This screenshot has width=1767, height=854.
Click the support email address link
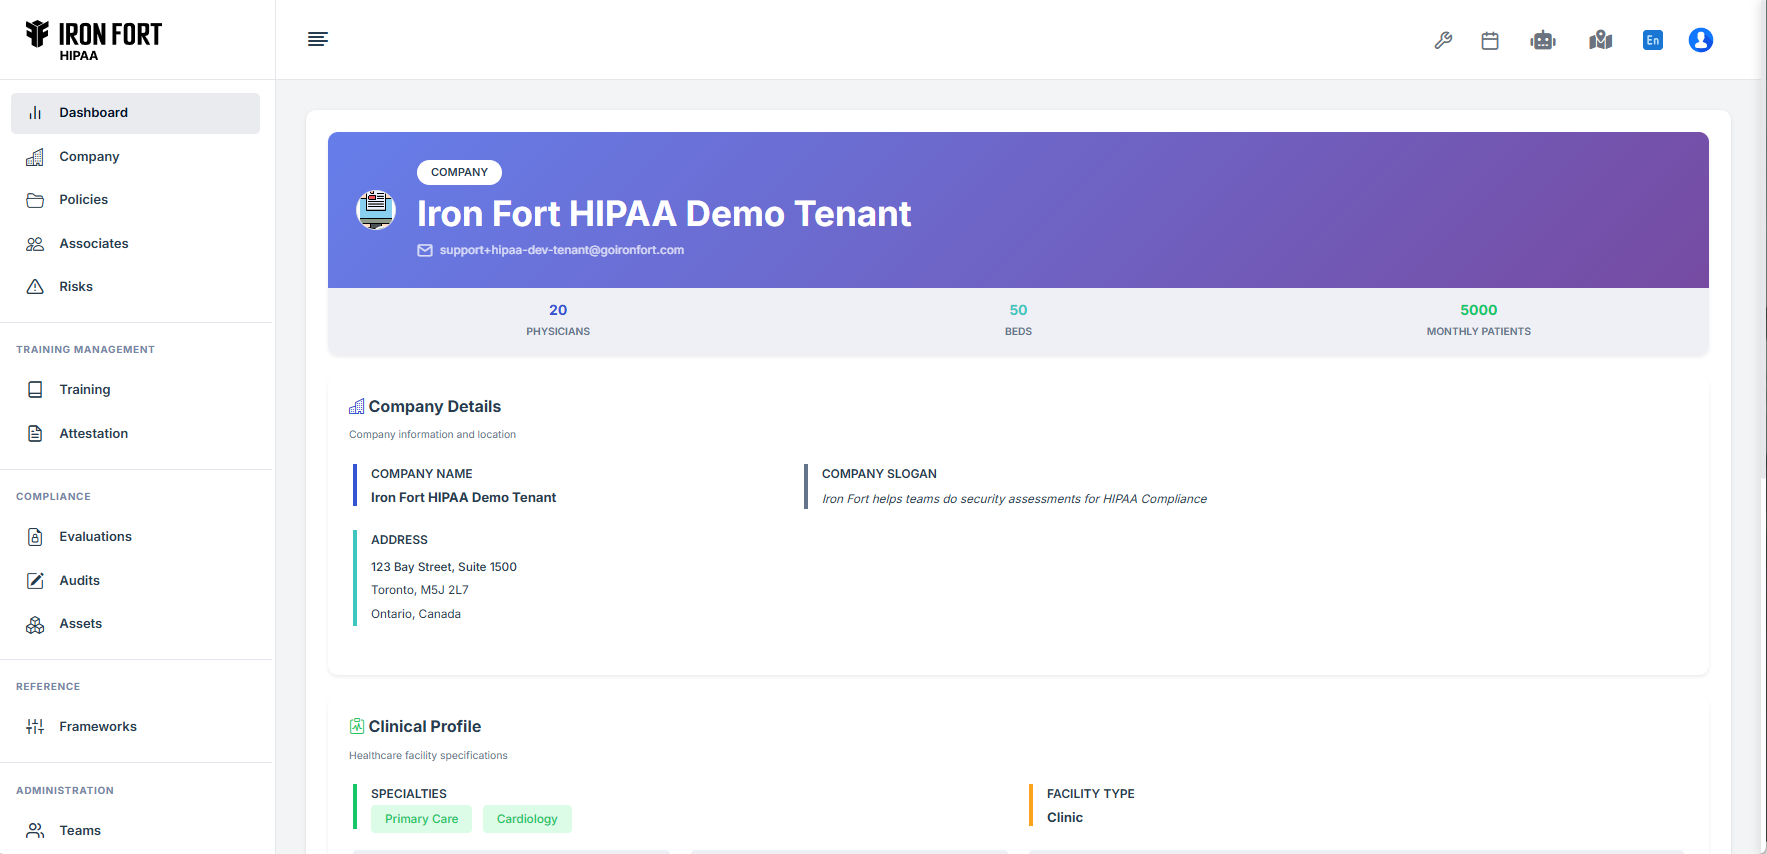pyautogui.click(x=561, y=250)
